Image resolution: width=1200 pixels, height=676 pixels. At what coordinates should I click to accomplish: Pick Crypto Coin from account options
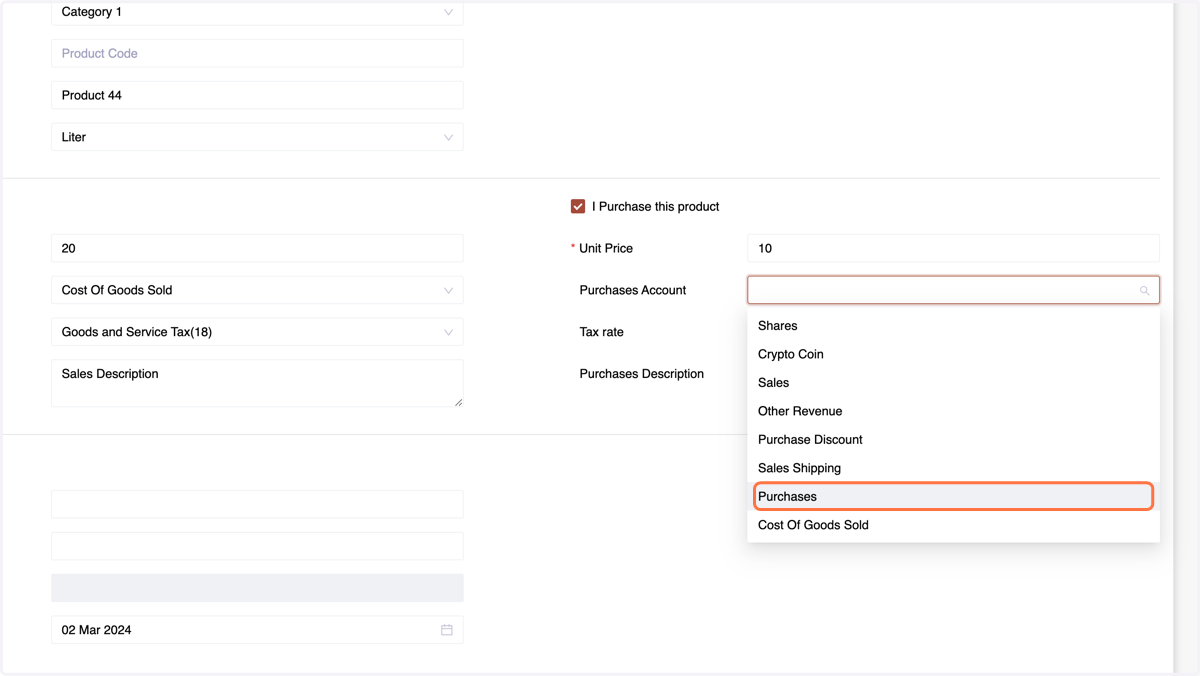pyautogui.click(x=953, y=354)
